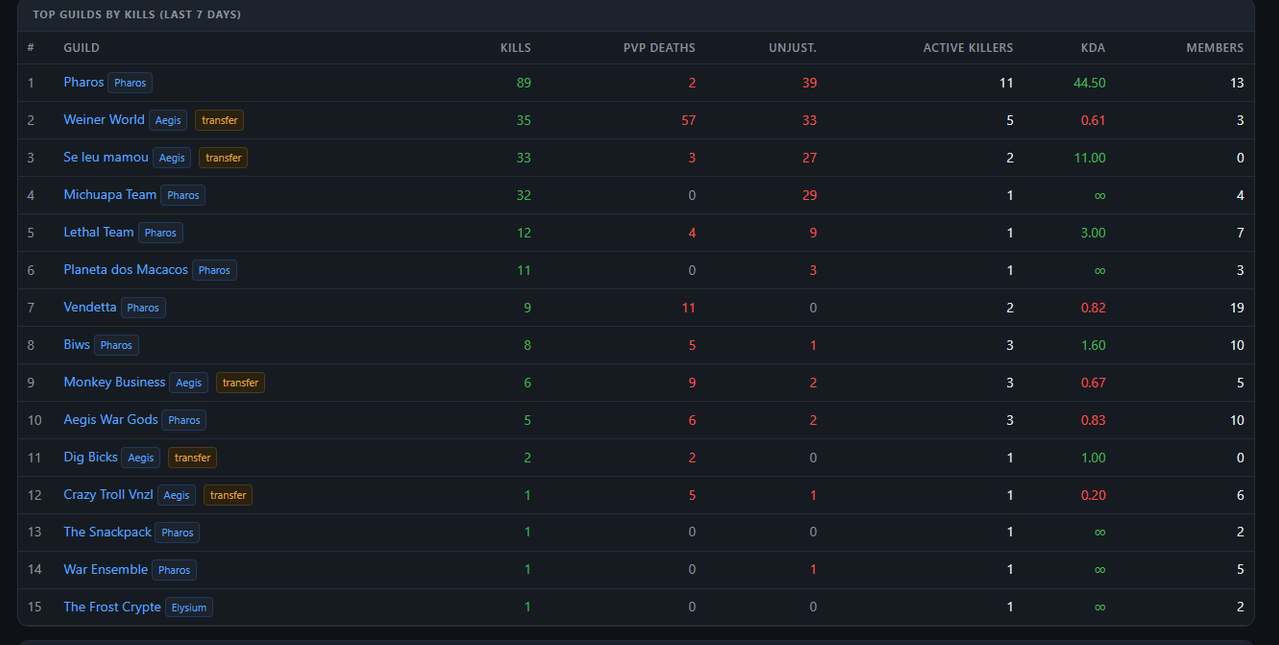Click the KDA column header
The height and width of the screenshot is (645, 1279).
click(x=1093, y=48)
